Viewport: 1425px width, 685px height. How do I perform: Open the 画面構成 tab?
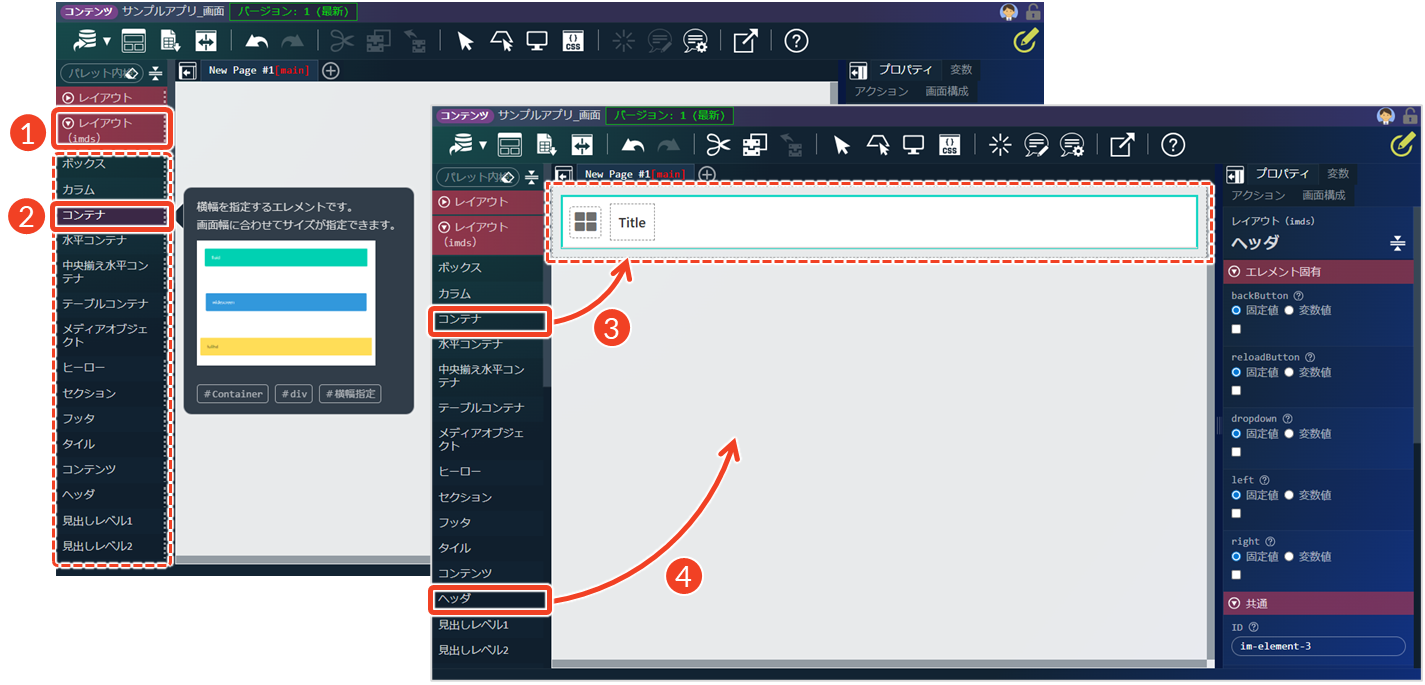[1323, 195]
